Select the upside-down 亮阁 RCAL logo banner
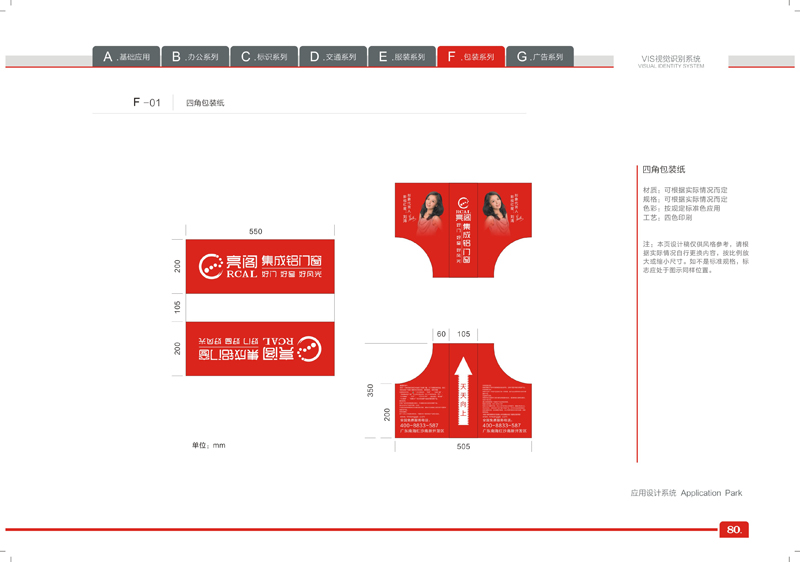Image resolution: width=800 pixels, height=562 pixels. (260, 349)
